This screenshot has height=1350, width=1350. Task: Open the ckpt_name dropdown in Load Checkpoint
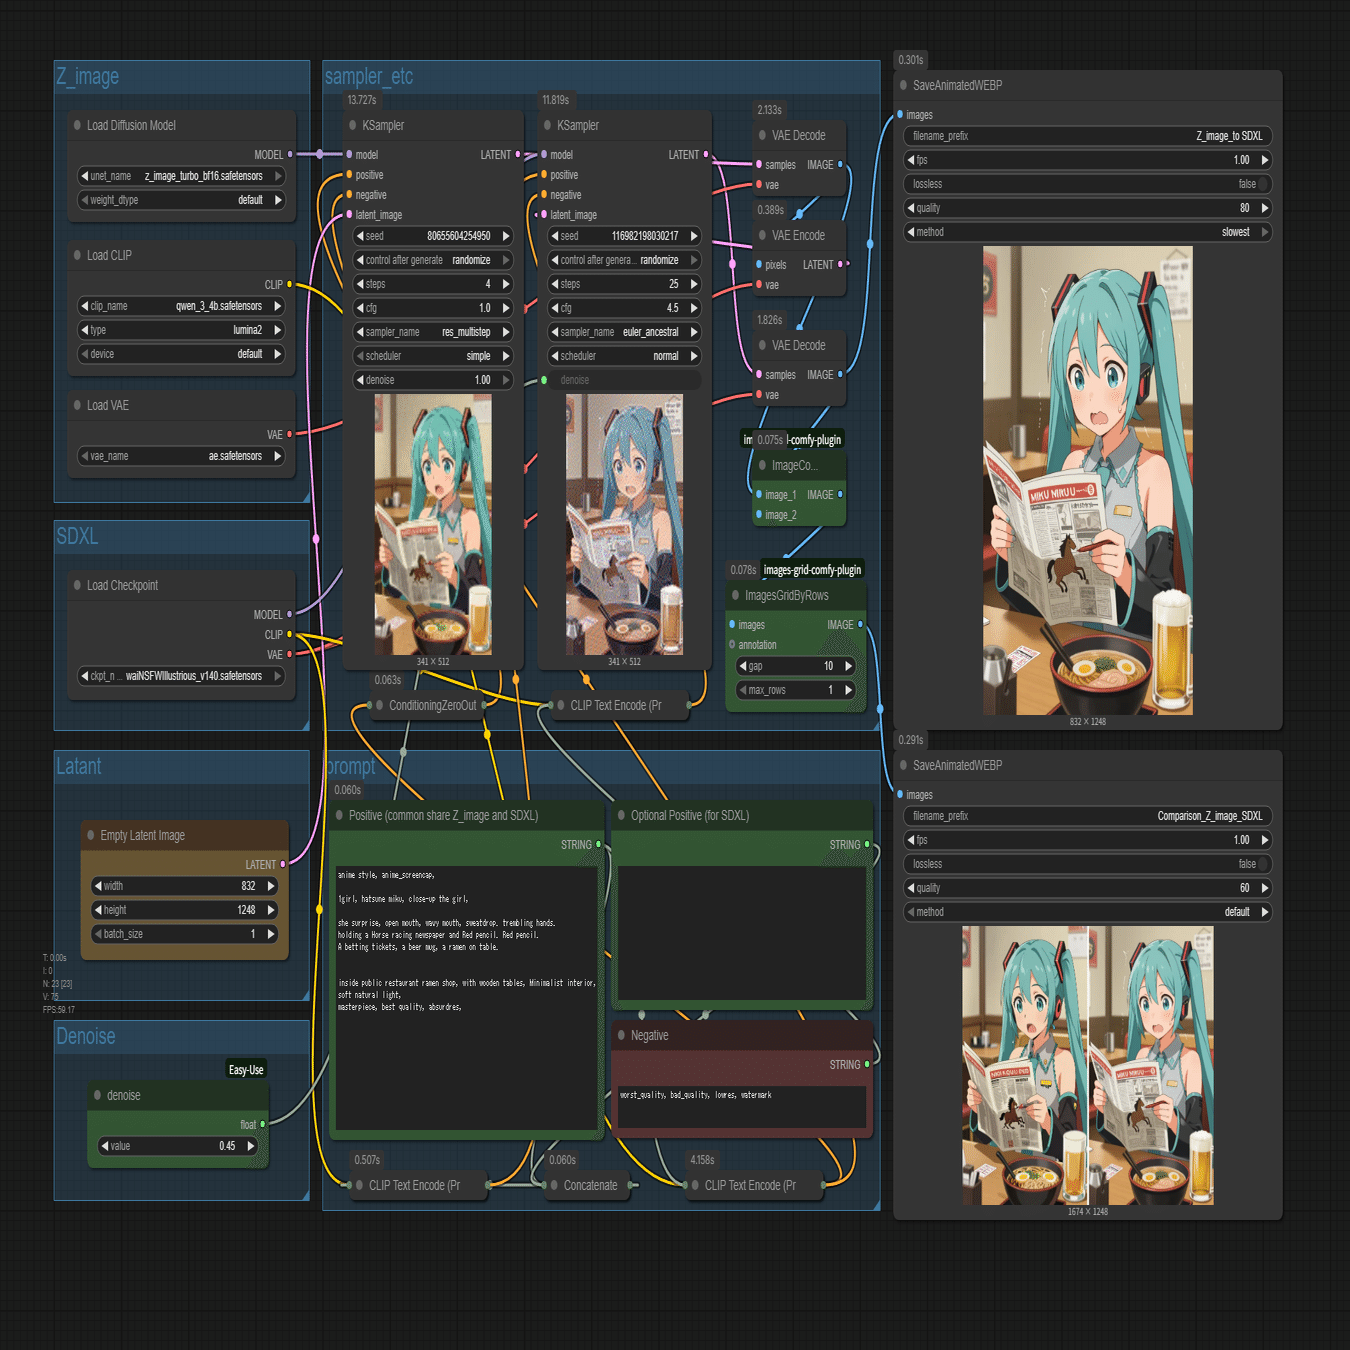click(181, 675)
